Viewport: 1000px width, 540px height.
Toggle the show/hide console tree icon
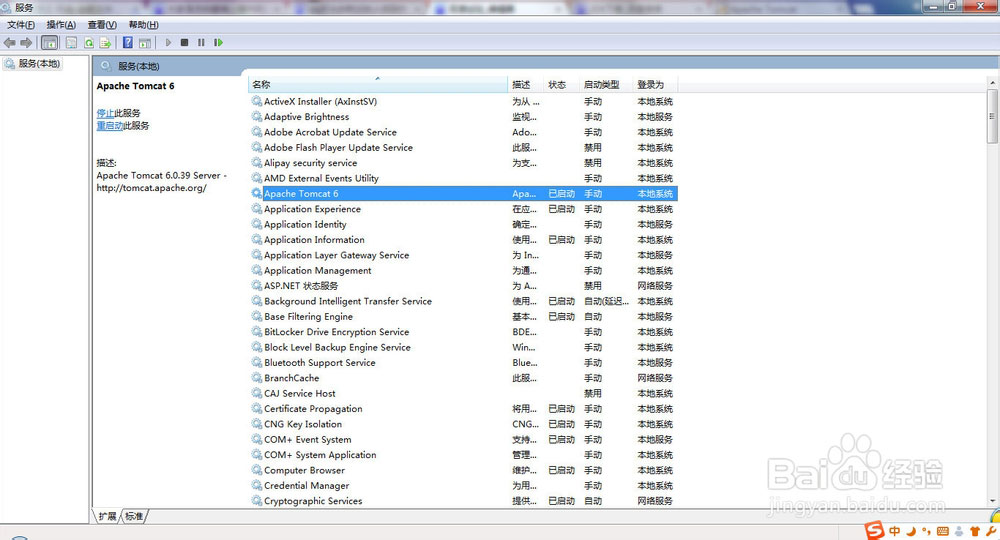[x=50, y=43]
